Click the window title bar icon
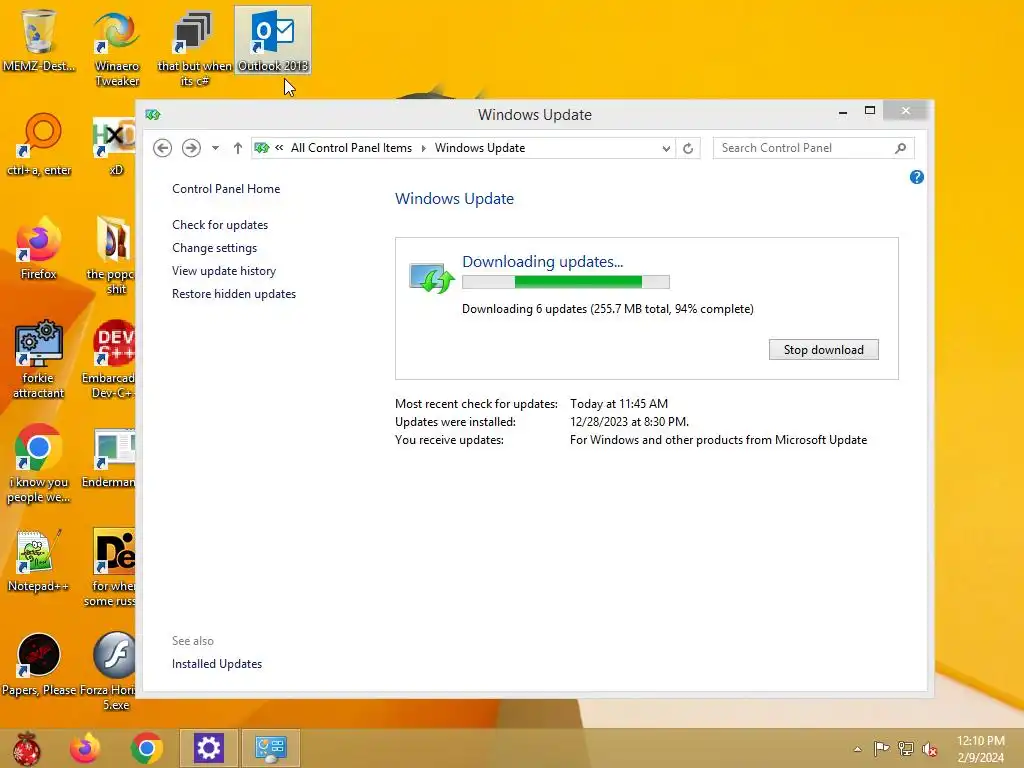 [x=153, y=115]
